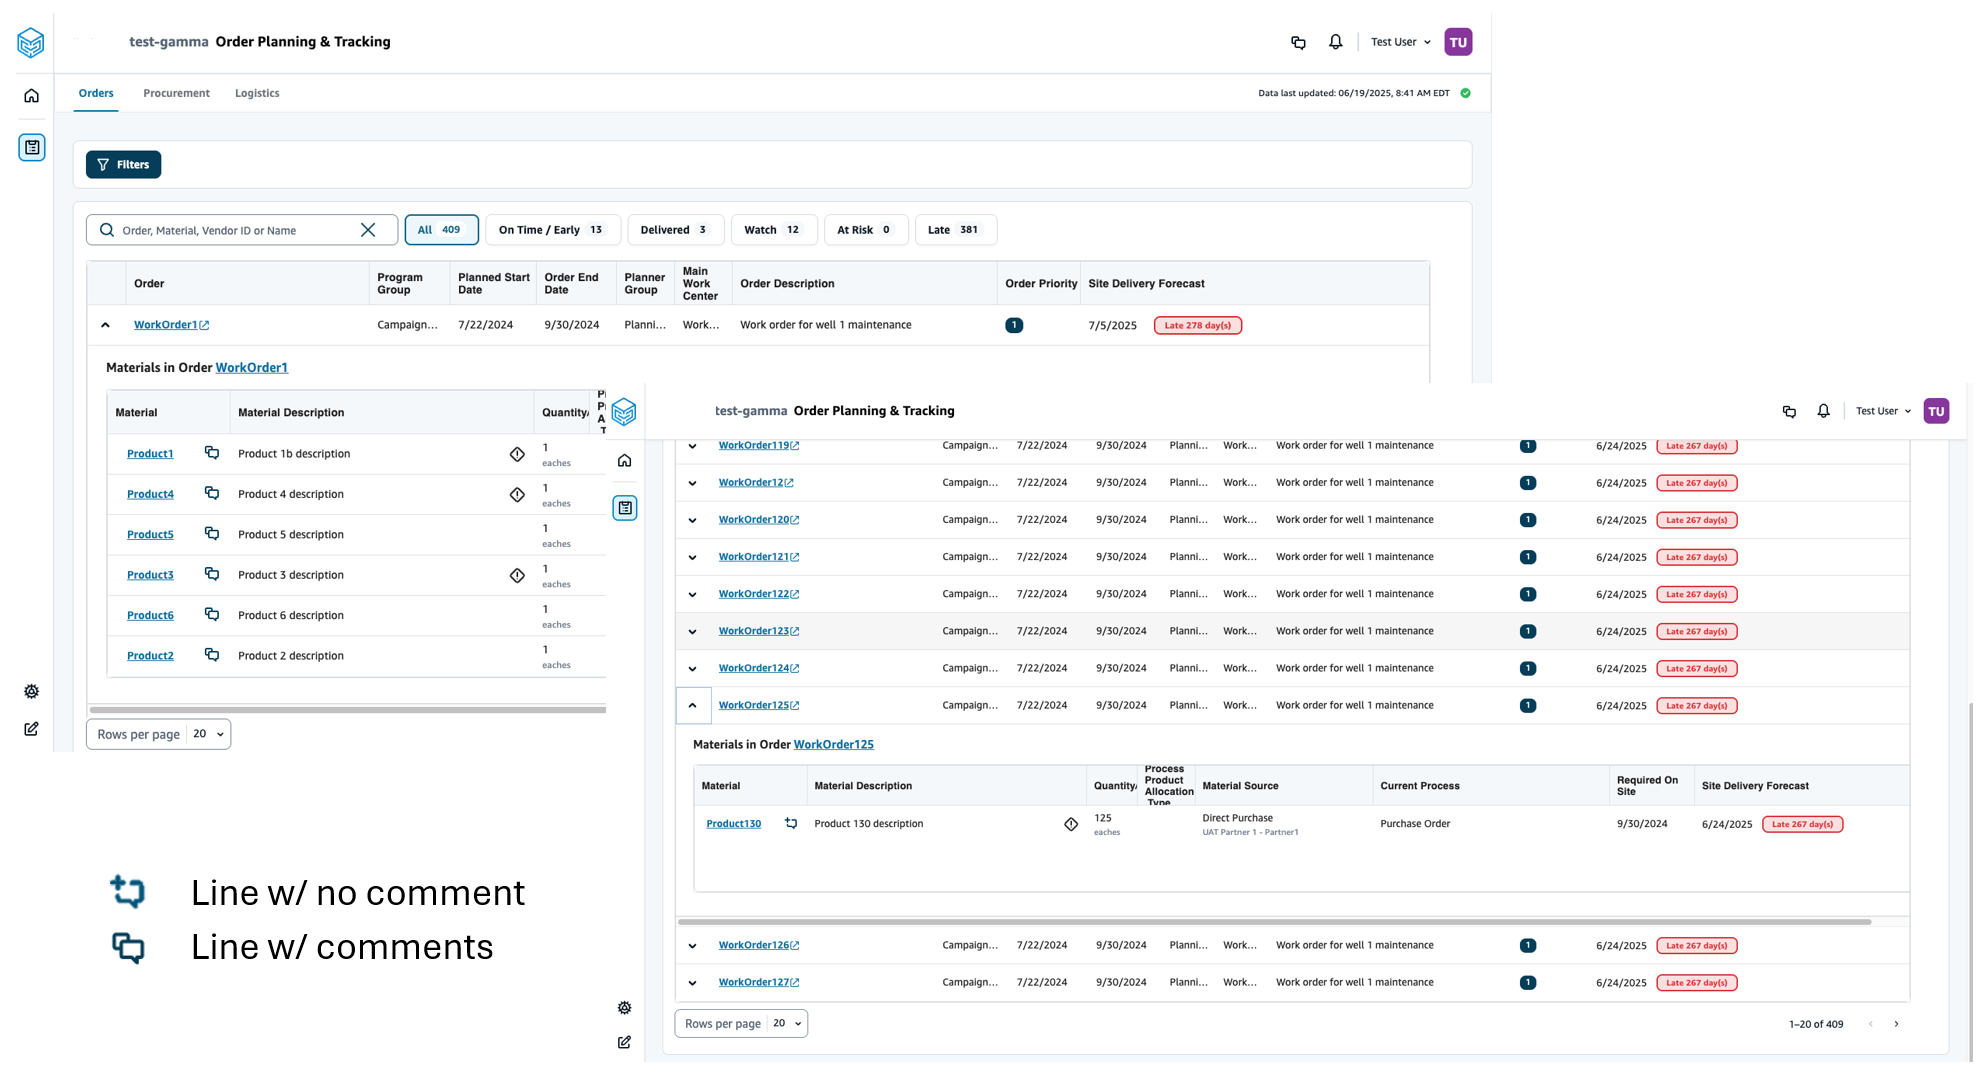Select the On Time / Early filter

(x=552, y=230)
